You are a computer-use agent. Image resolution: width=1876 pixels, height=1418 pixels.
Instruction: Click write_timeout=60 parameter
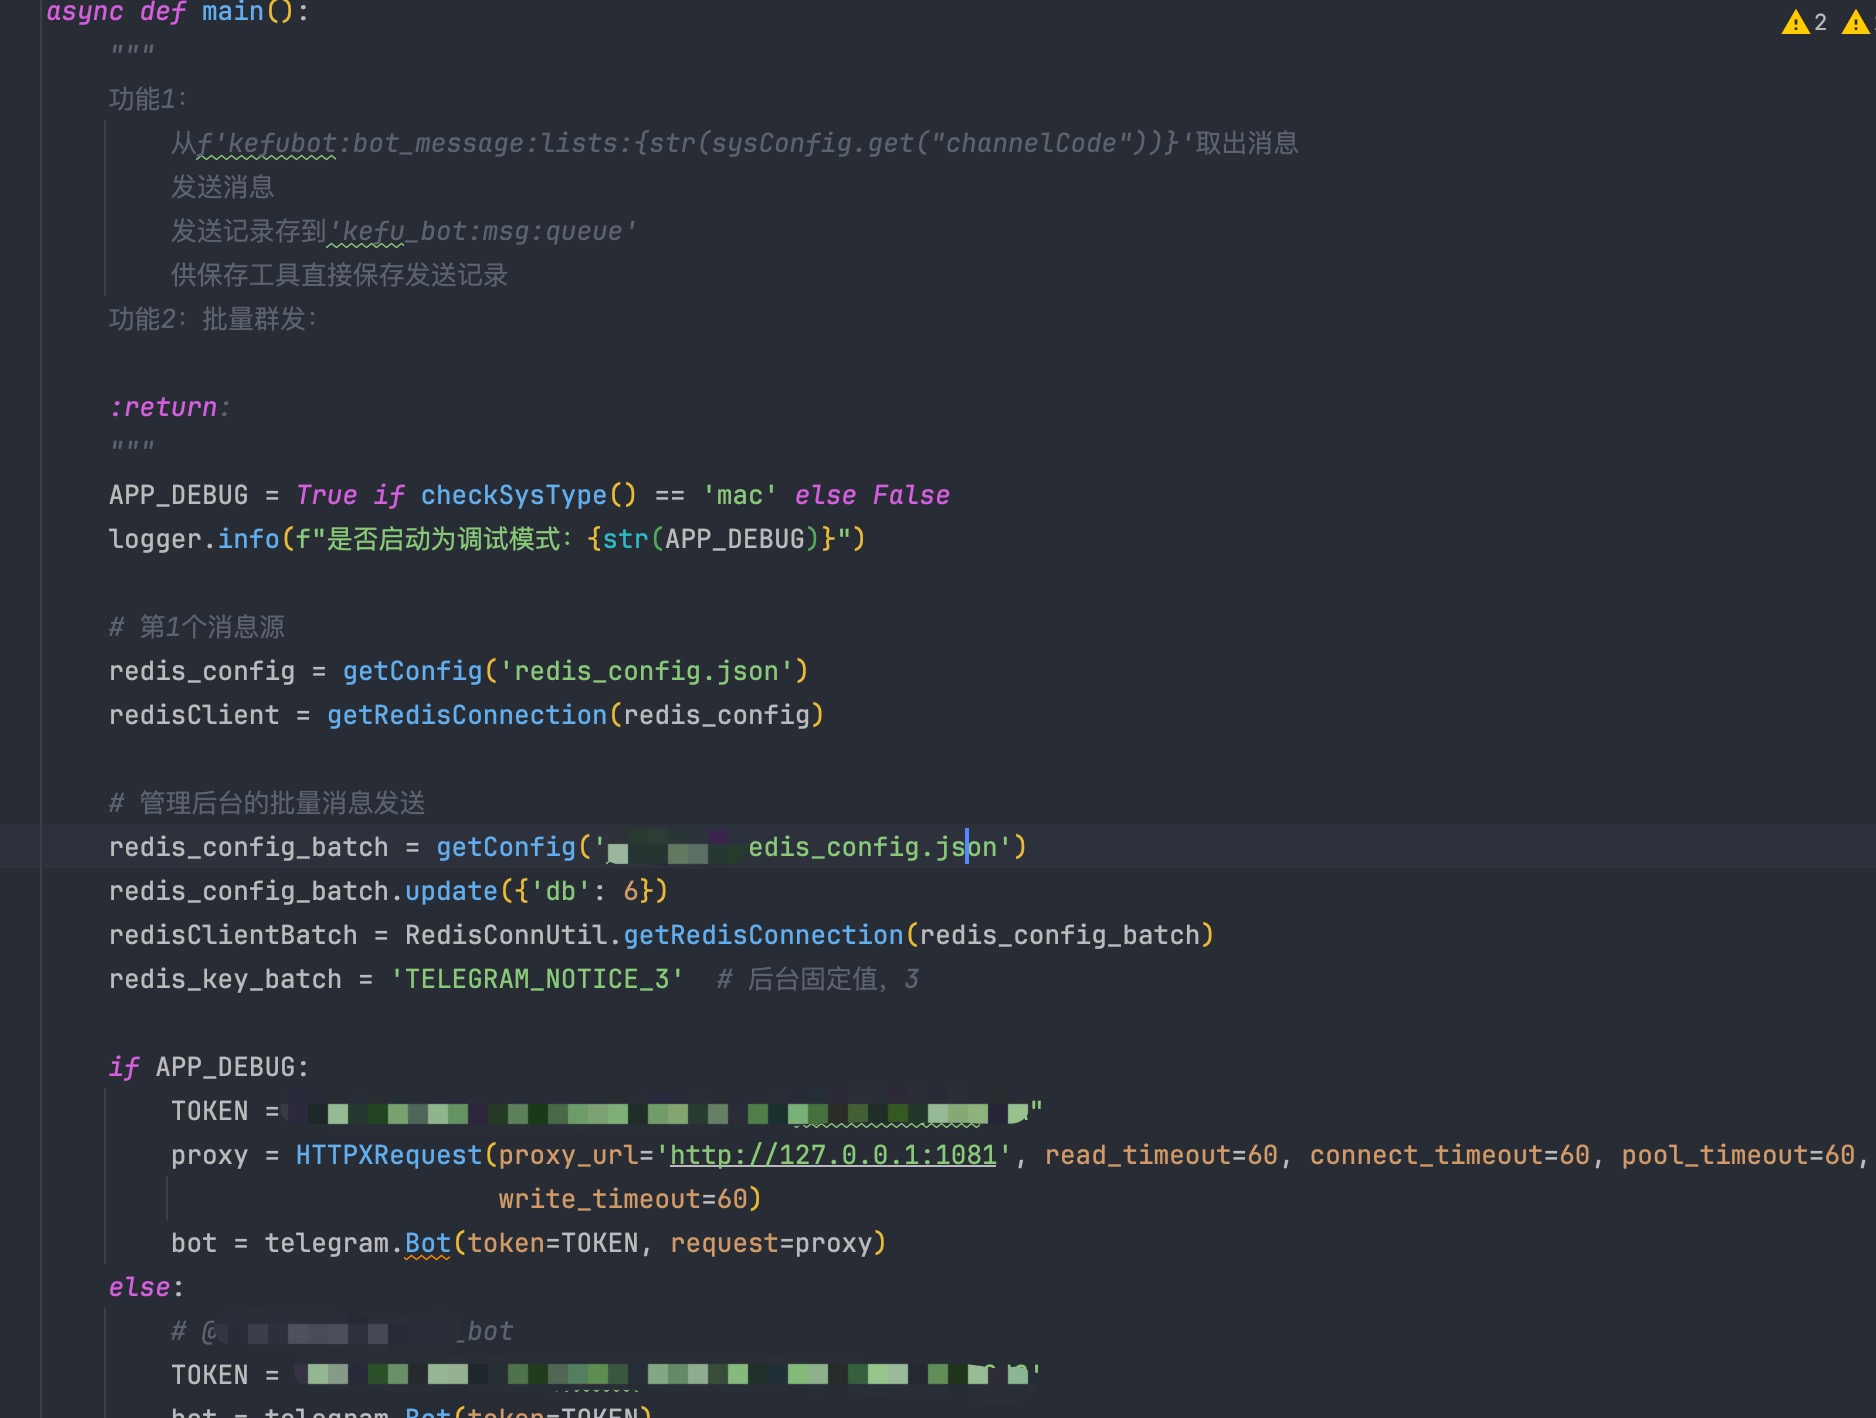point(623,1199)
